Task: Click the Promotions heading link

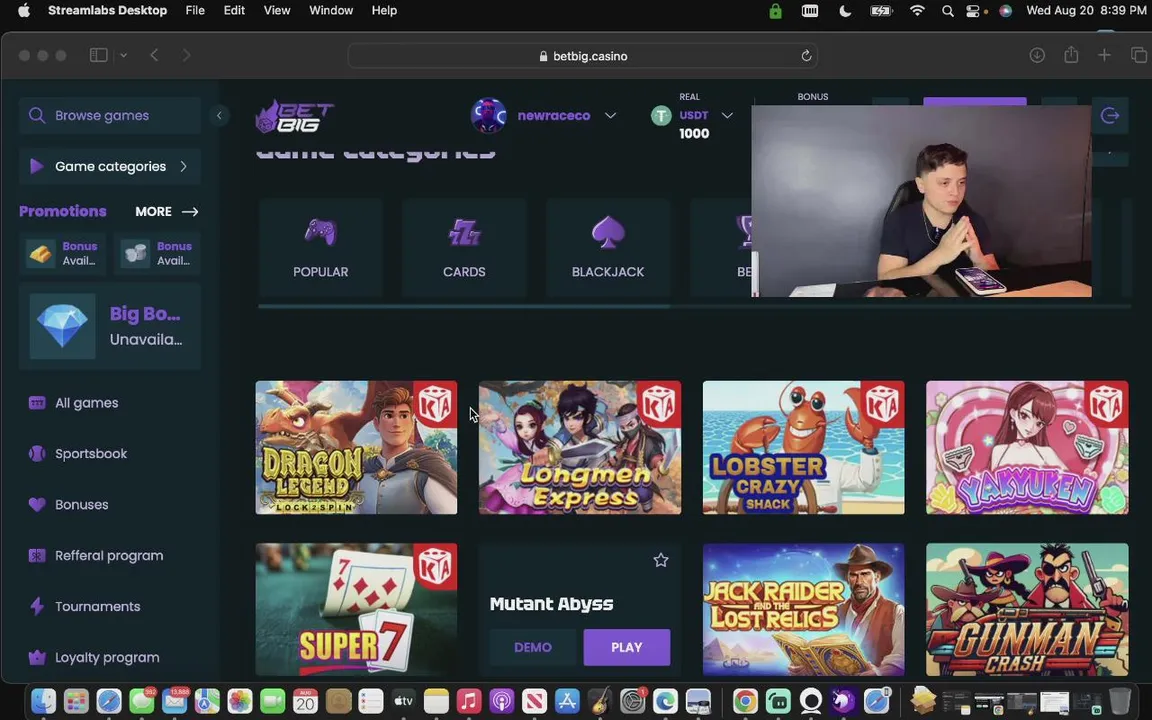Action: point(62,212)
